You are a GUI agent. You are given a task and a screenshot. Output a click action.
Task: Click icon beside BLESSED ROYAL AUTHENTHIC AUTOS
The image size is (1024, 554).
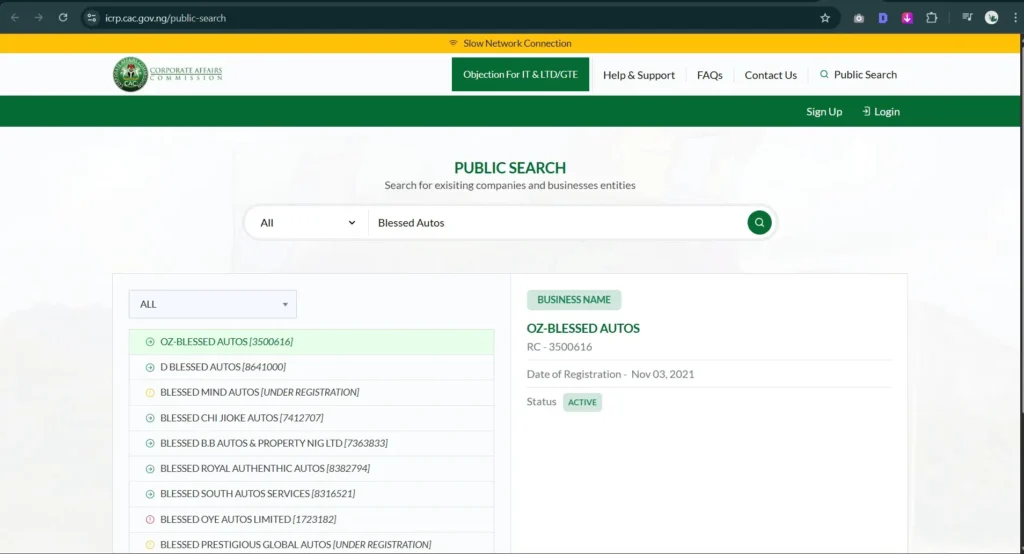150,469
